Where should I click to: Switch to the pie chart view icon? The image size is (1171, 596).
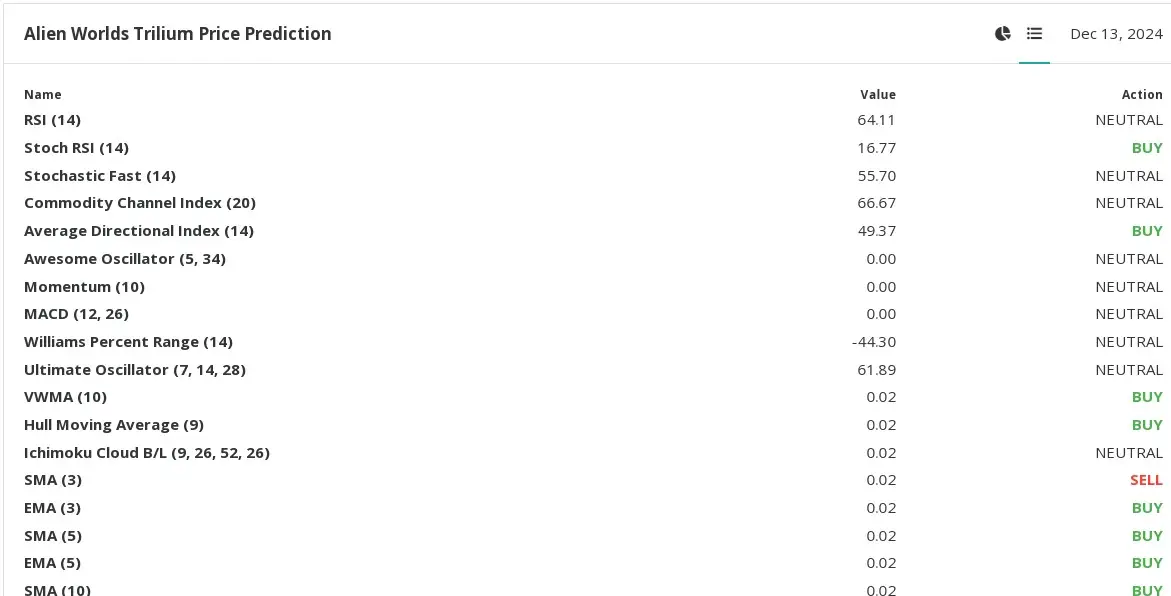[x=1002, y=34]
